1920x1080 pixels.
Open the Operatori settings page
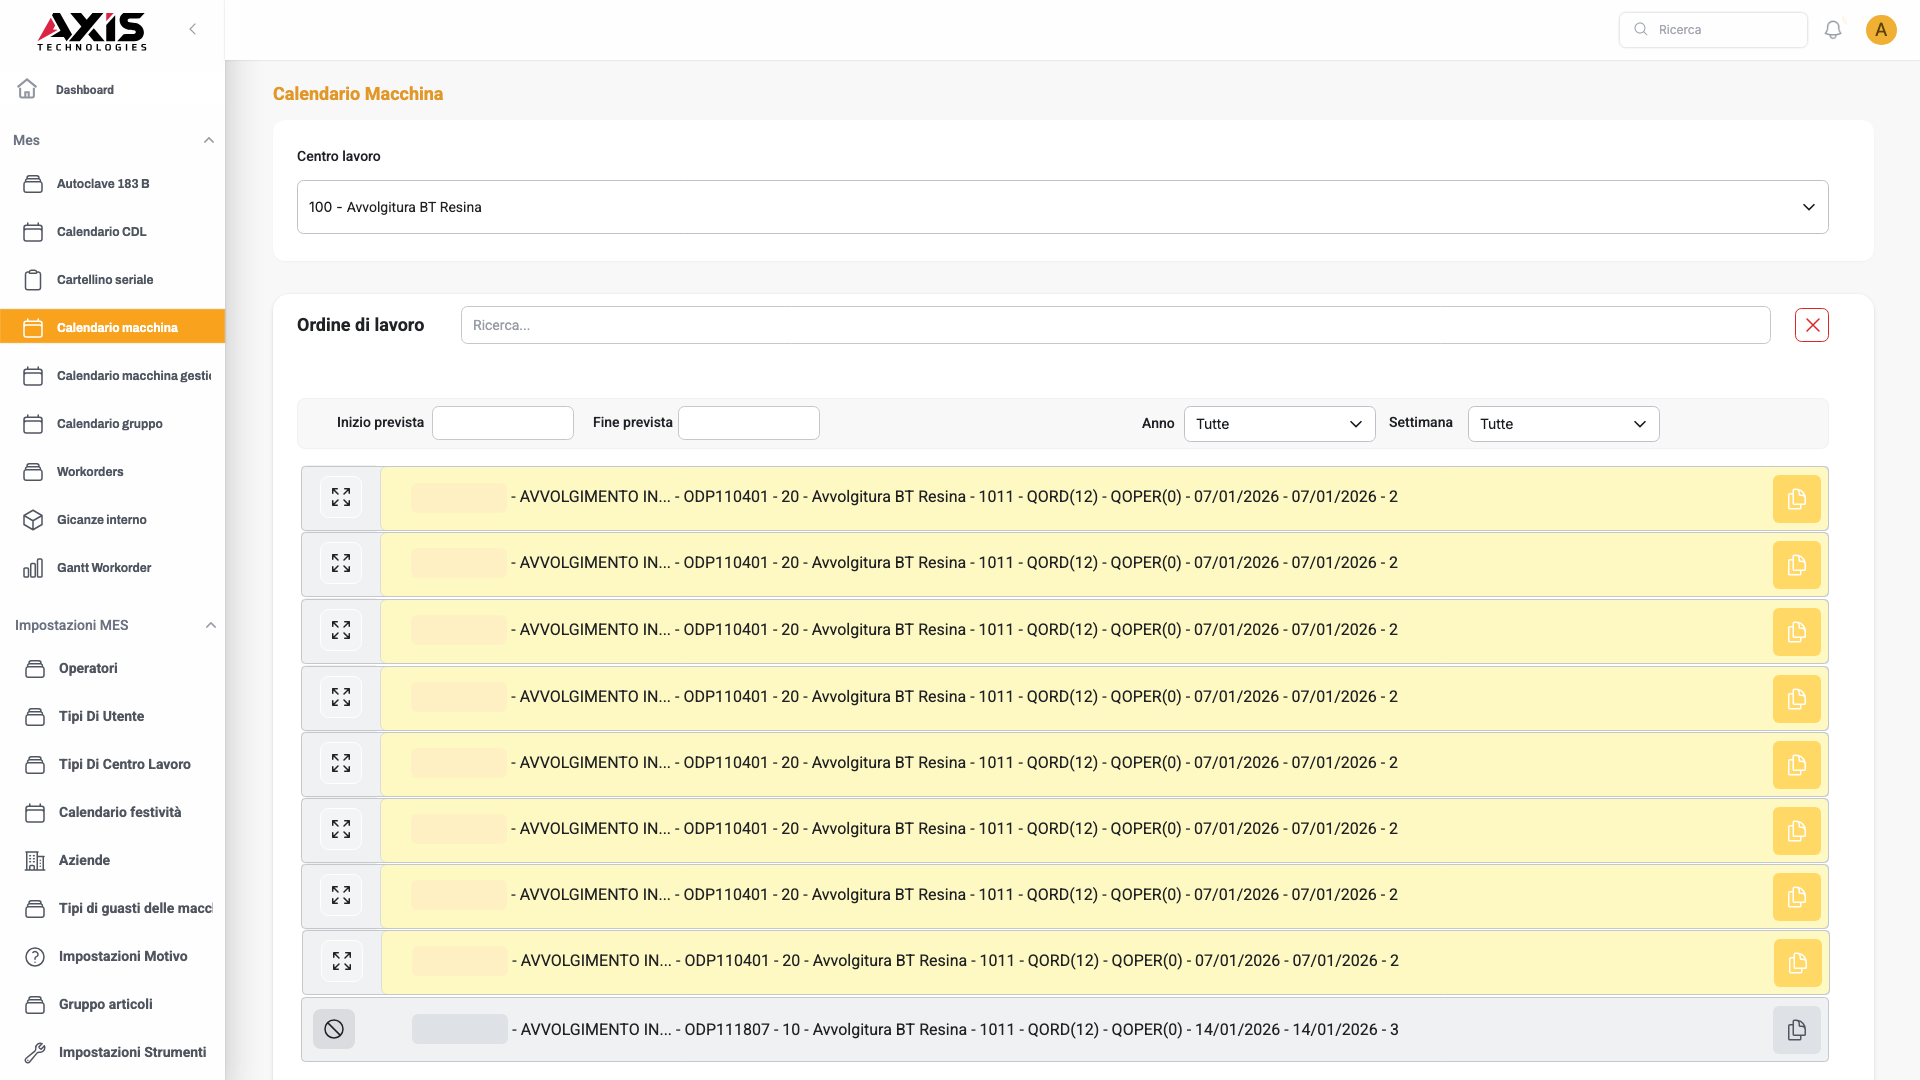(88, 668)
